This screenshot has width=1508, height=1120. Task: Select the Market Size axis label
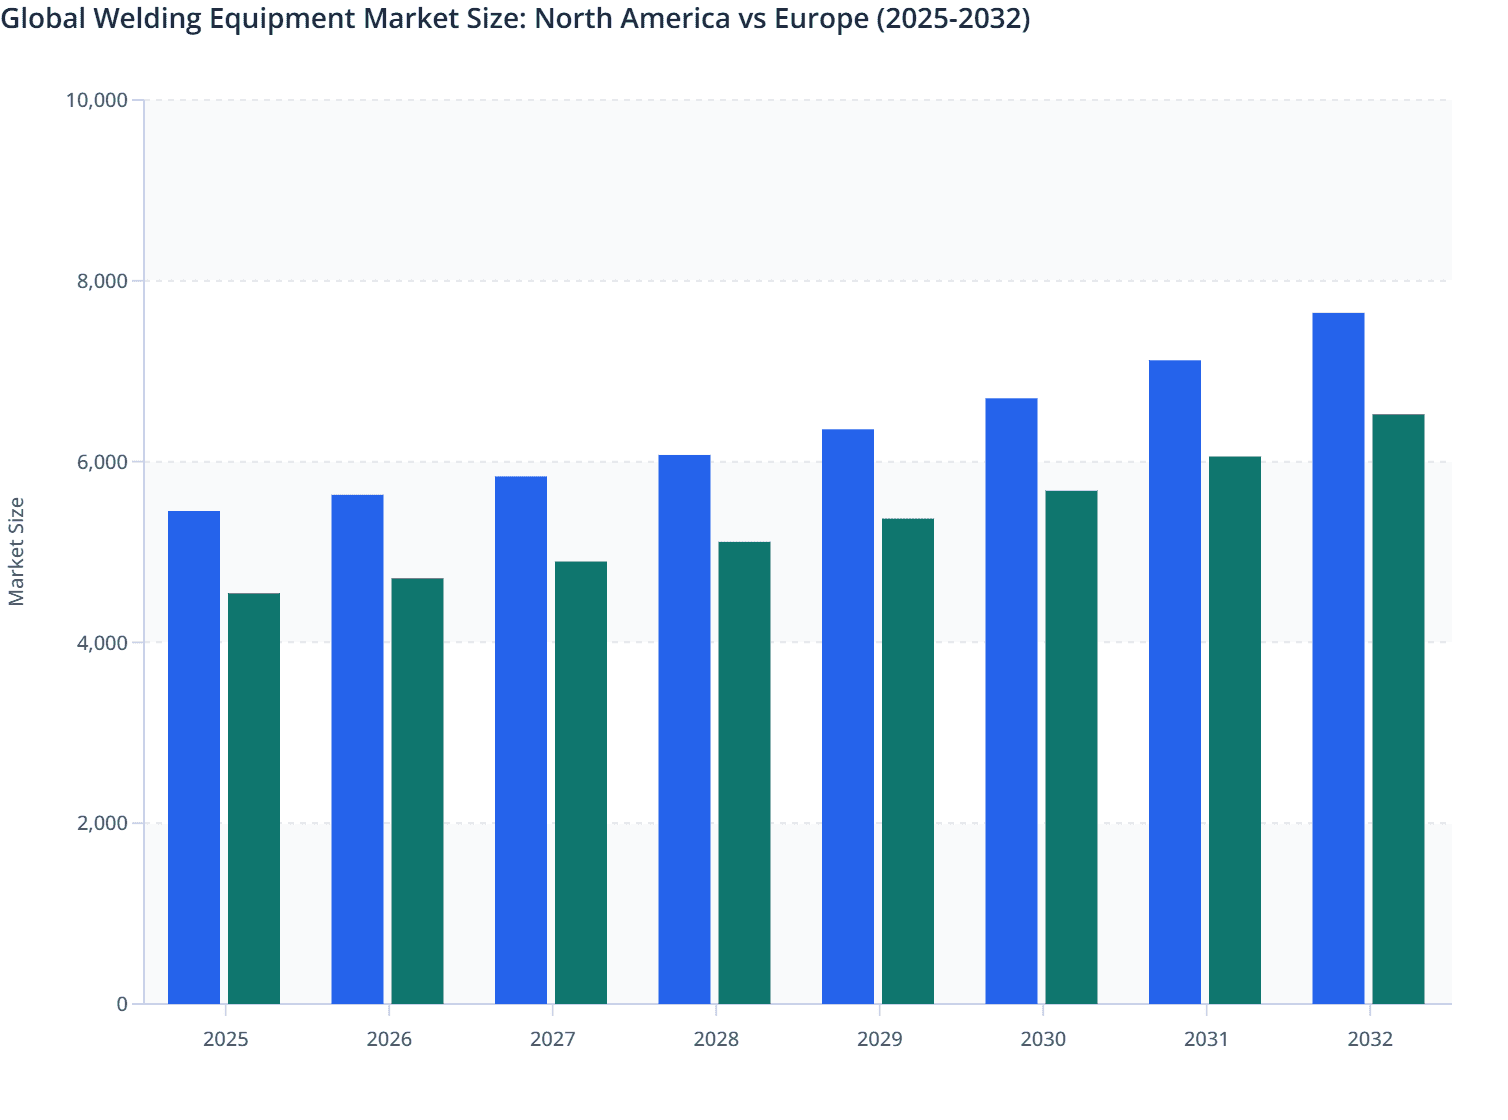pos(19,545)
